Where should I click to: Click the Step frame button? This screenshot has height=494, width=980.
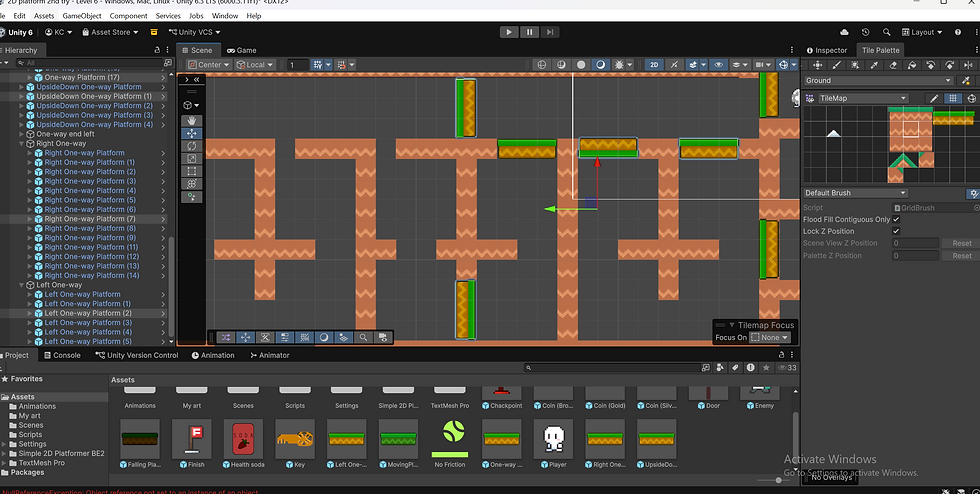[550, 32]
